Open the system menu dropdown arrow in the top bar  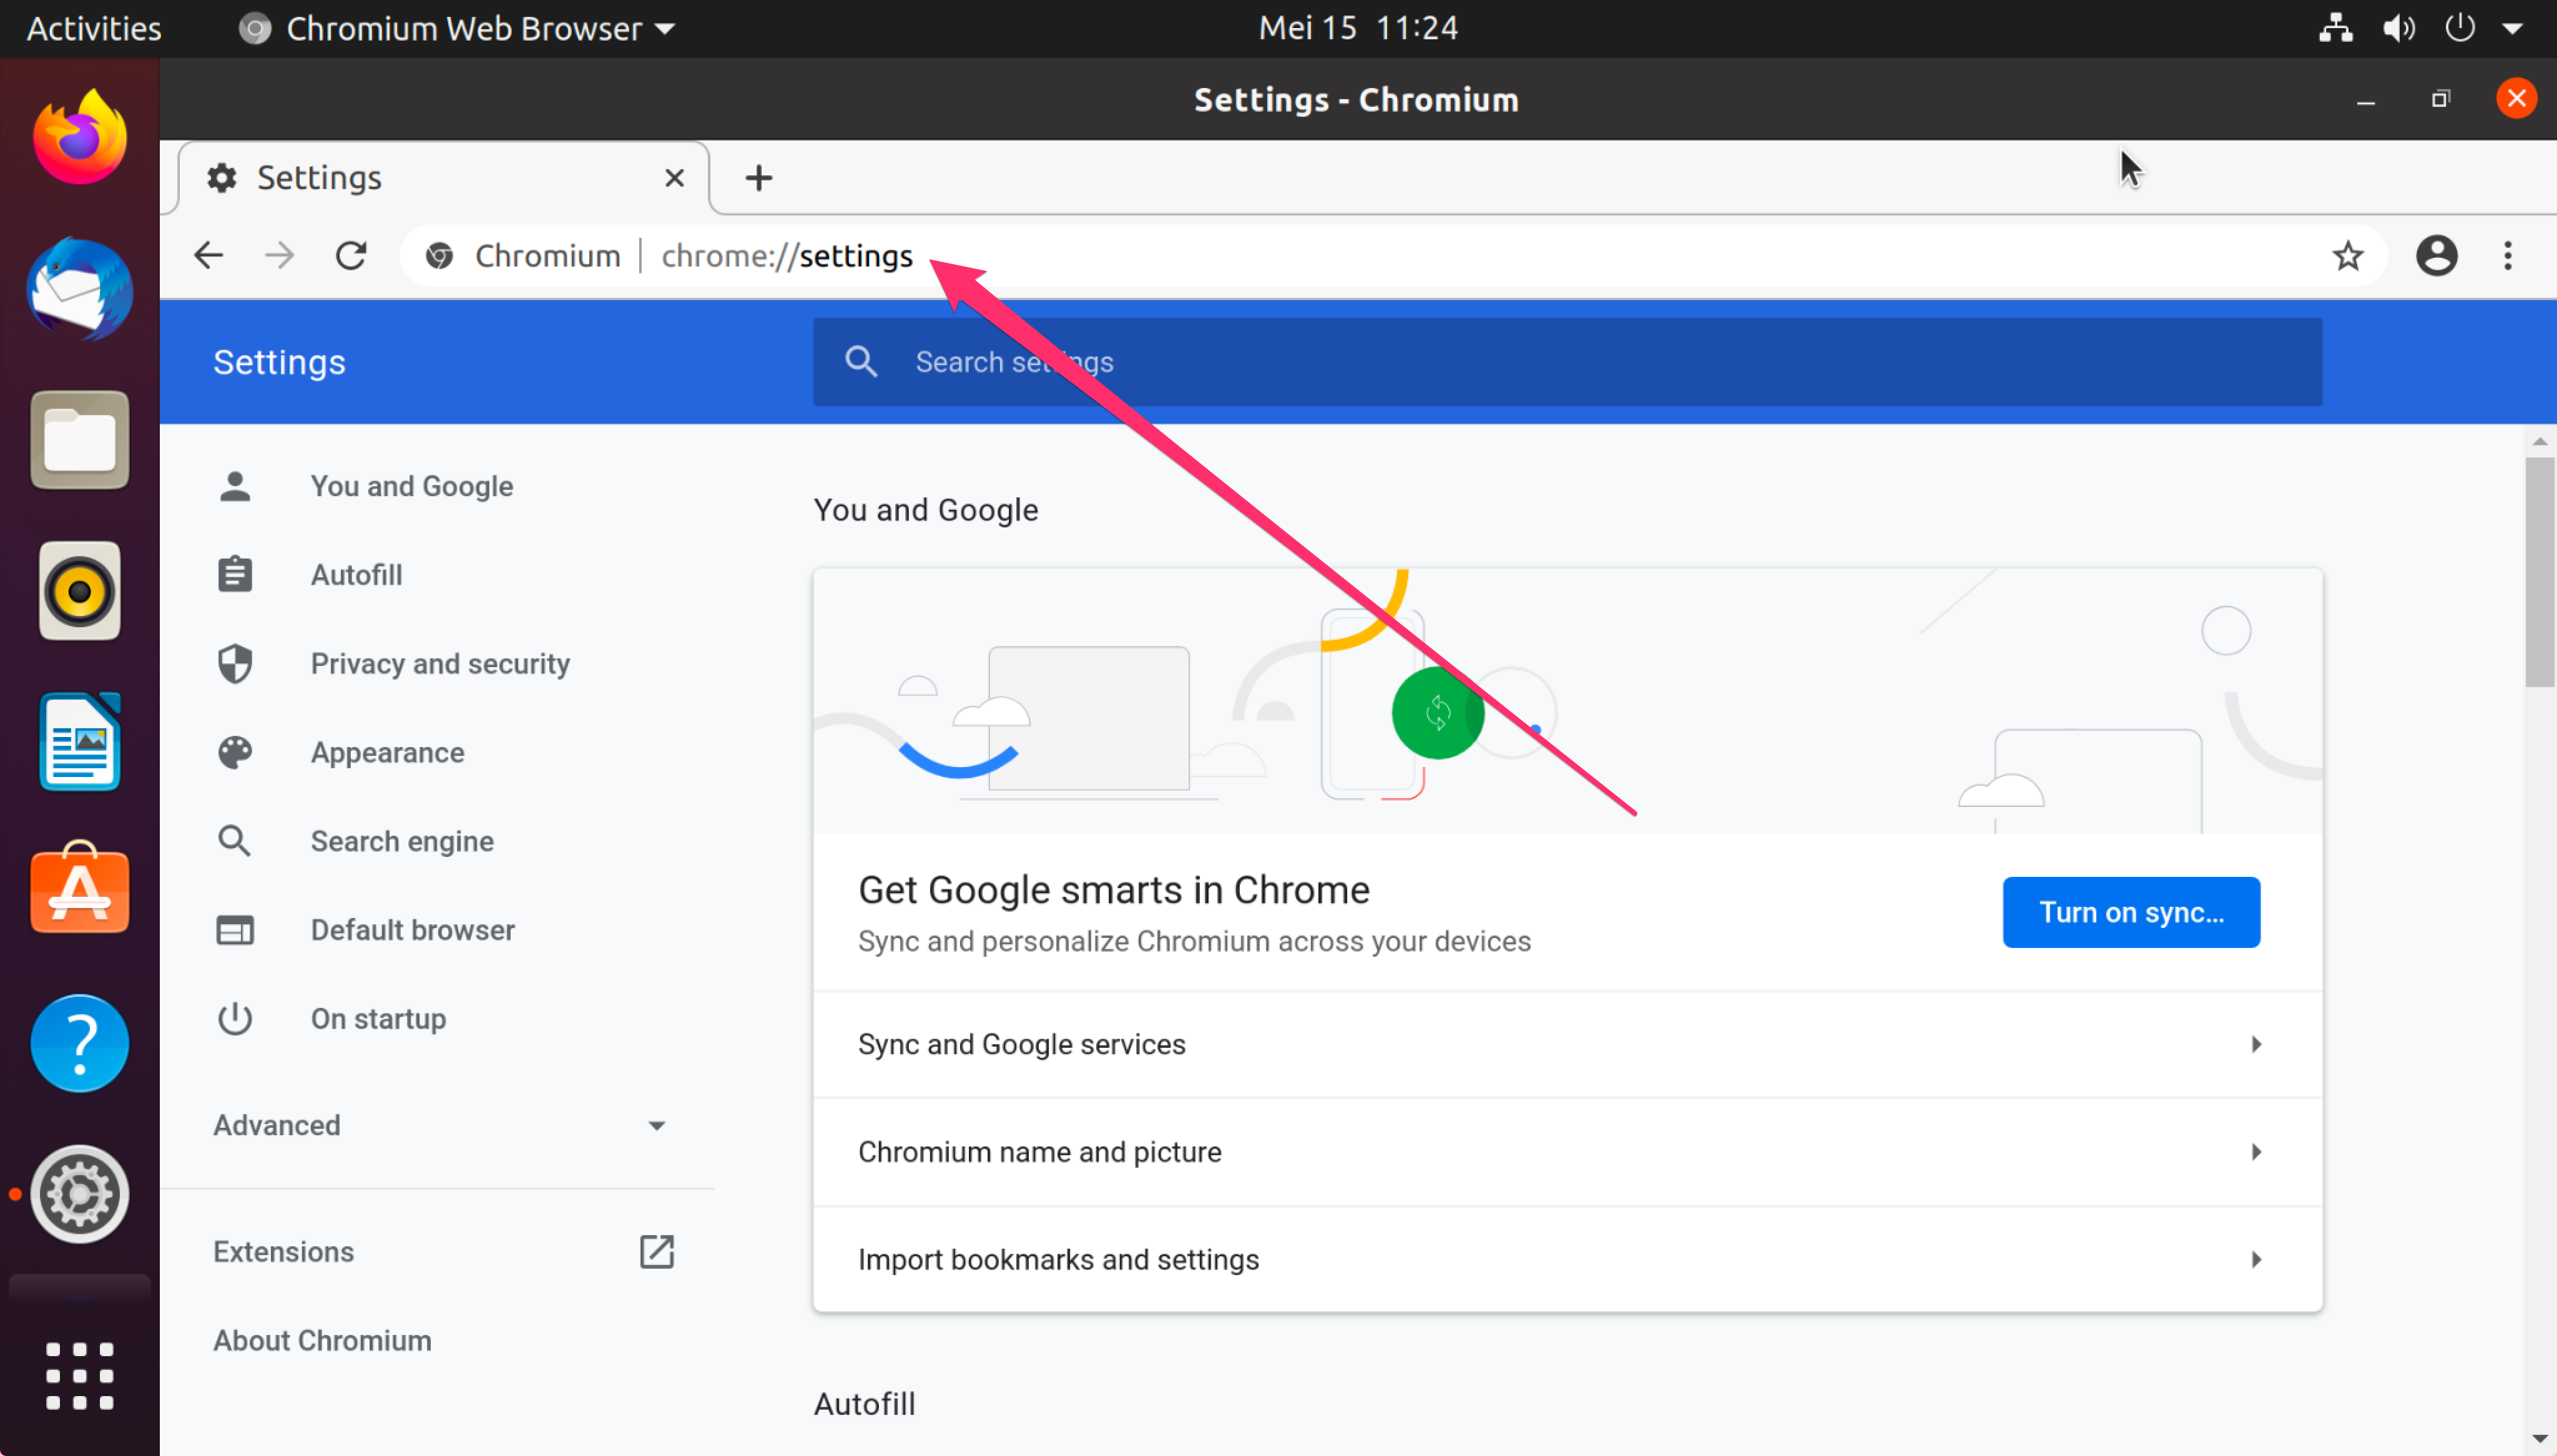pyautogui.click(x=2512, y=28)
